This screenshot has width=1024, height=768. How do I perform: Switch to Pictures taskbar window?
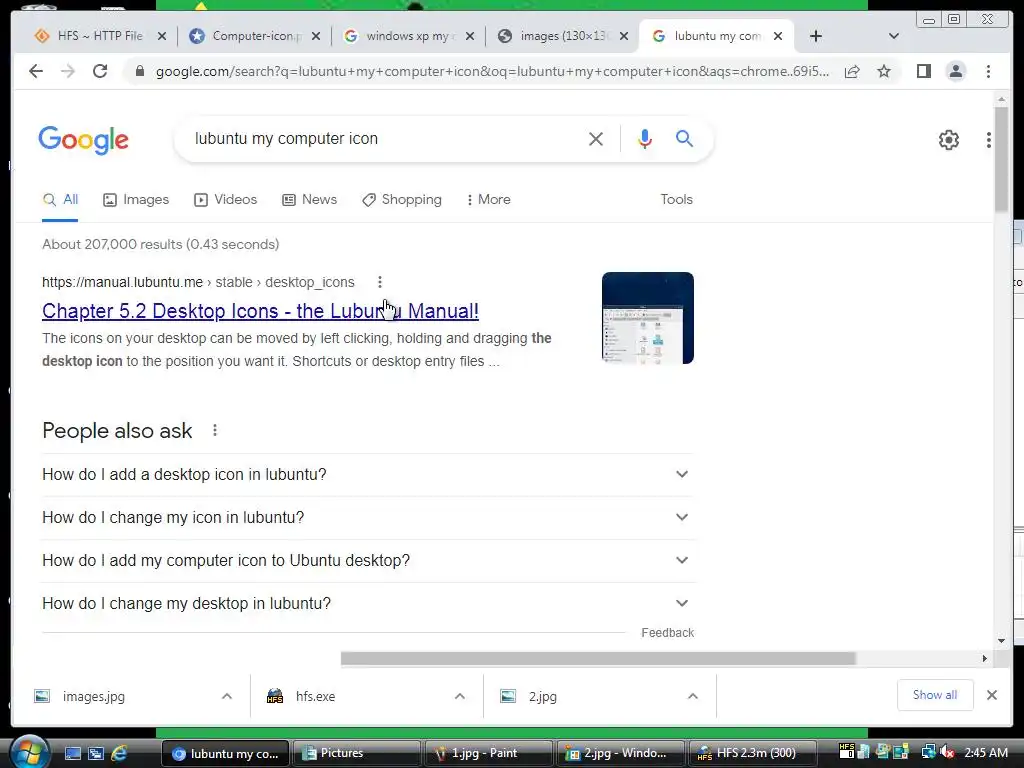tap(357, 753)
